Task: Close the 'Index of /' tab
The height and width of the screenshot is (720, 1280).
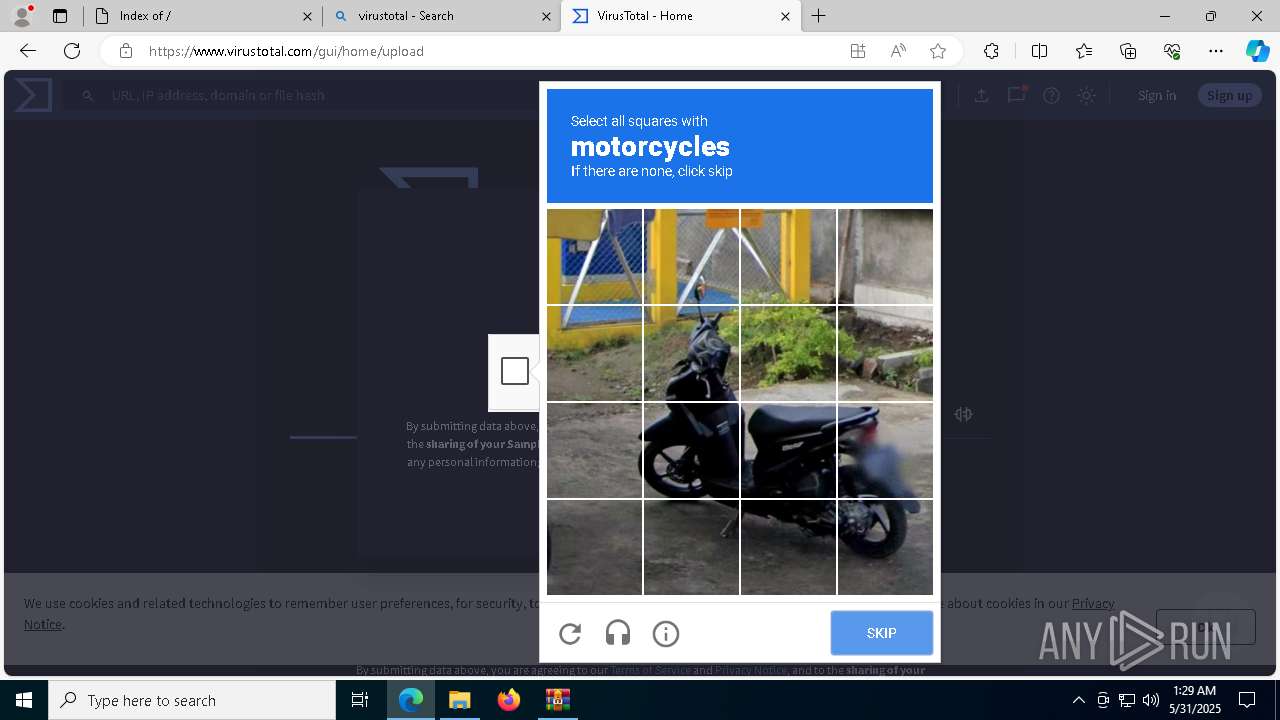Action: click(x=307, y=16)
